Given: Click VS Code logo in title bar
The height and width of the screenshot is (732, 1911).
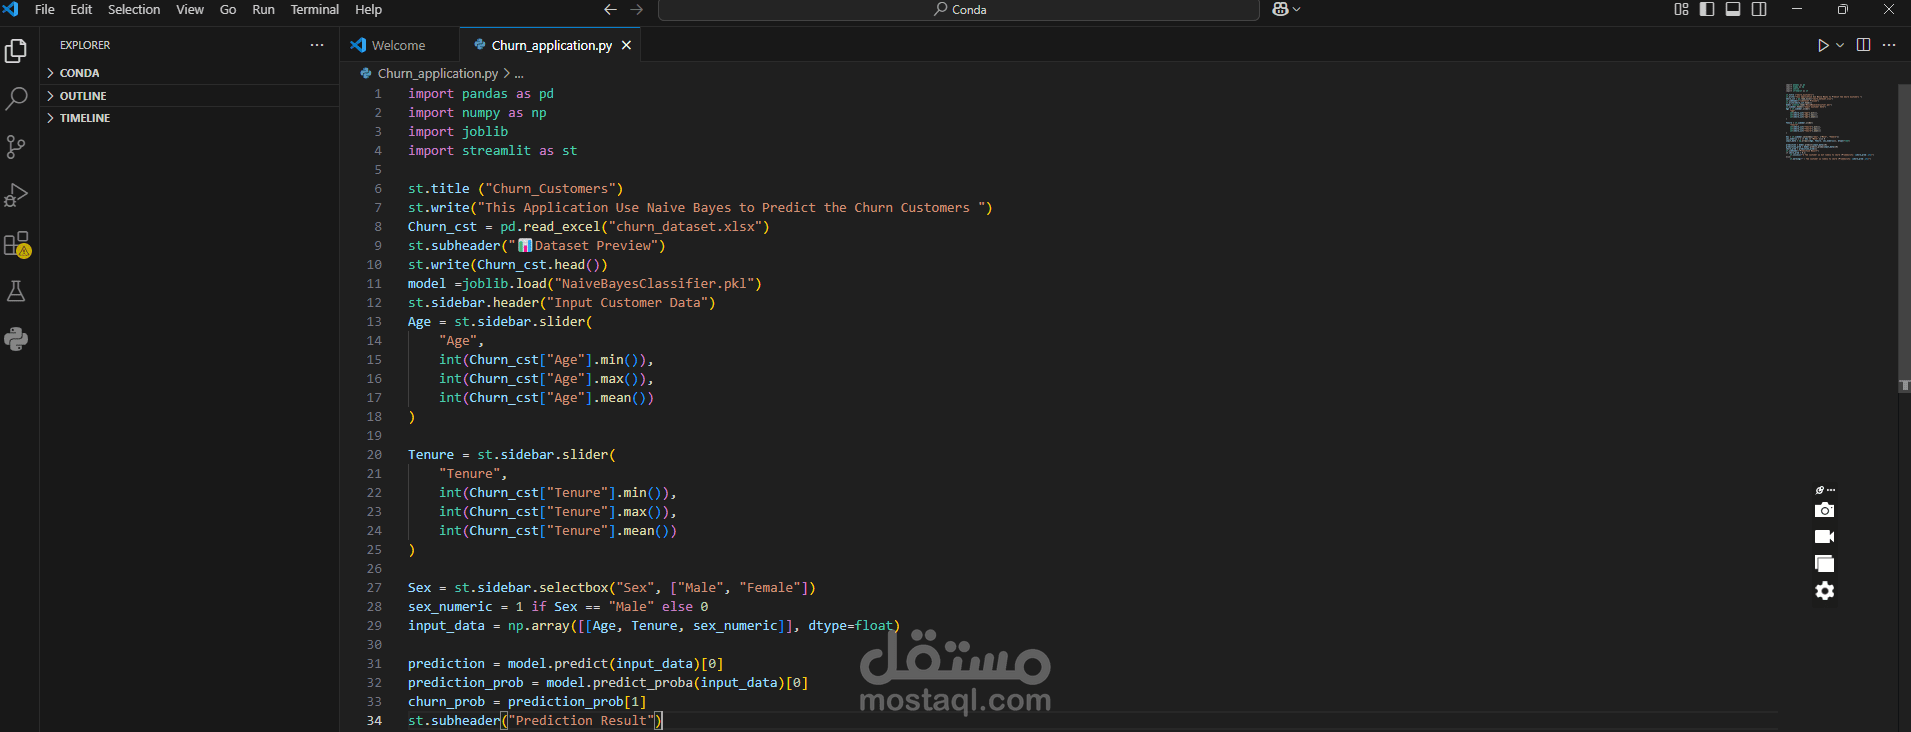Looking at the screenshot, I should point(11,9).
